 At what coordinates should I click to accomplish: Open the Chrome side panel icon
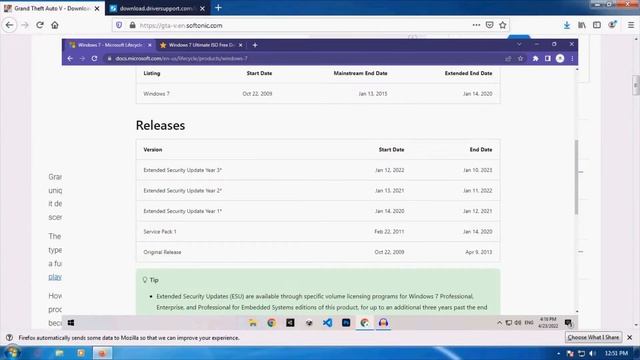[548, 58]
